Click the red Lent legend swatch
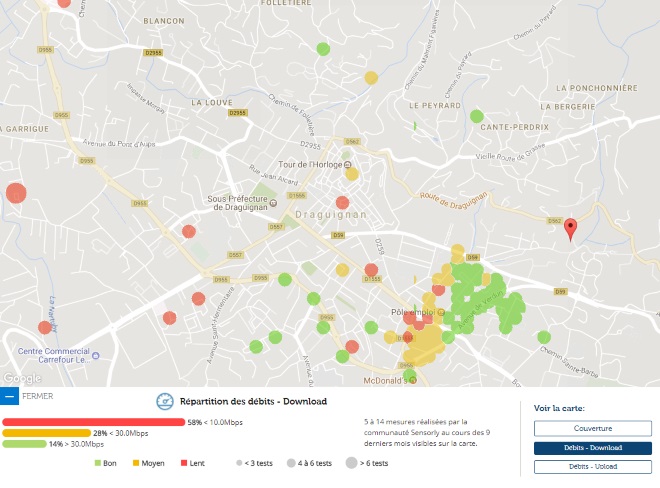This screenshot has height=488, width=660. (x=184, y=464)
